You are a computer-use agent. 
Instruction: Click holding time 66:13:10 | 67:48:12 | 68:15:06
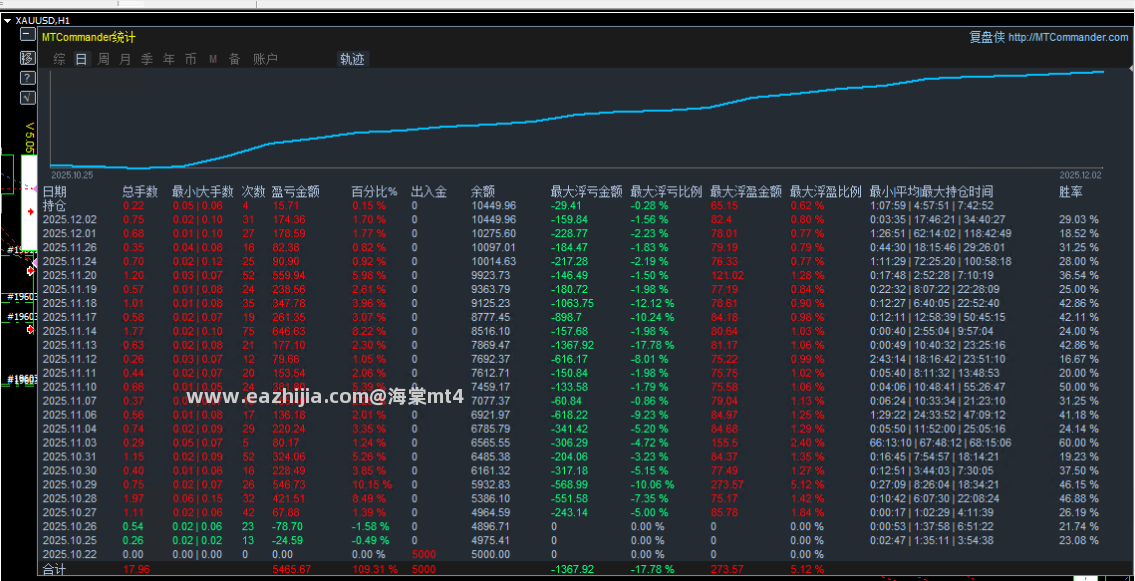tap(940, 442)
